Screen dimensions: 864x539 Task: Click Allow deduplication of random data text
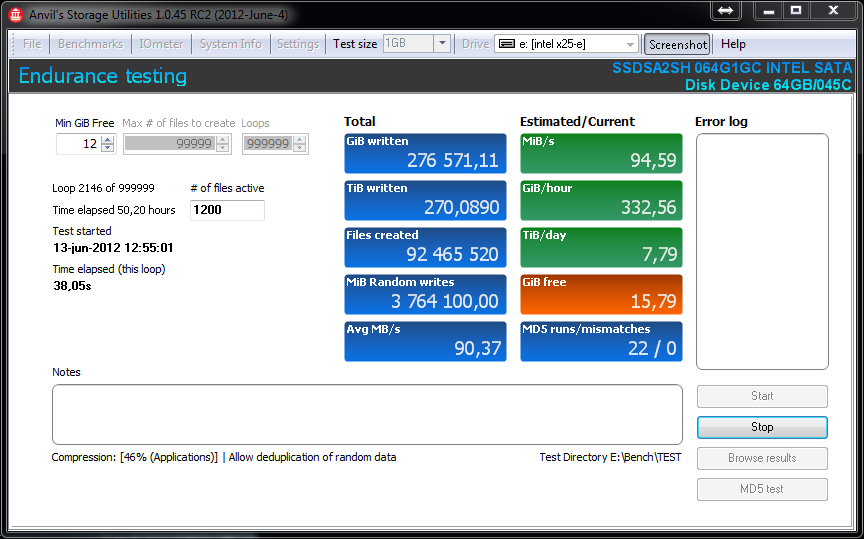[x=312, y=457]
